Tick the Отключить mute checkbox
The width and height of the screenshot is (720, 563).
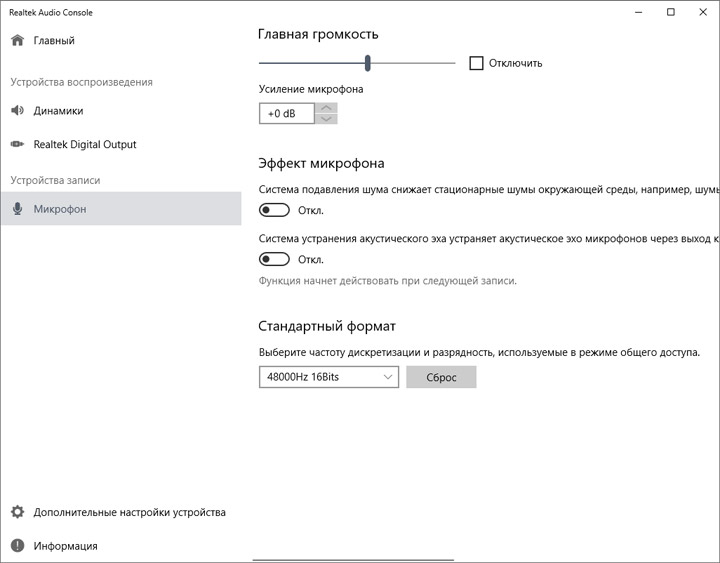point(477,63)
